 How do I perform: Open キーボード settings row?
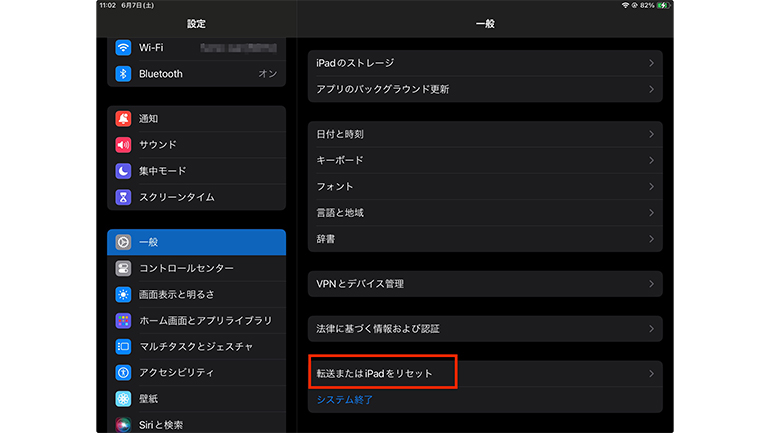point(485,161)
